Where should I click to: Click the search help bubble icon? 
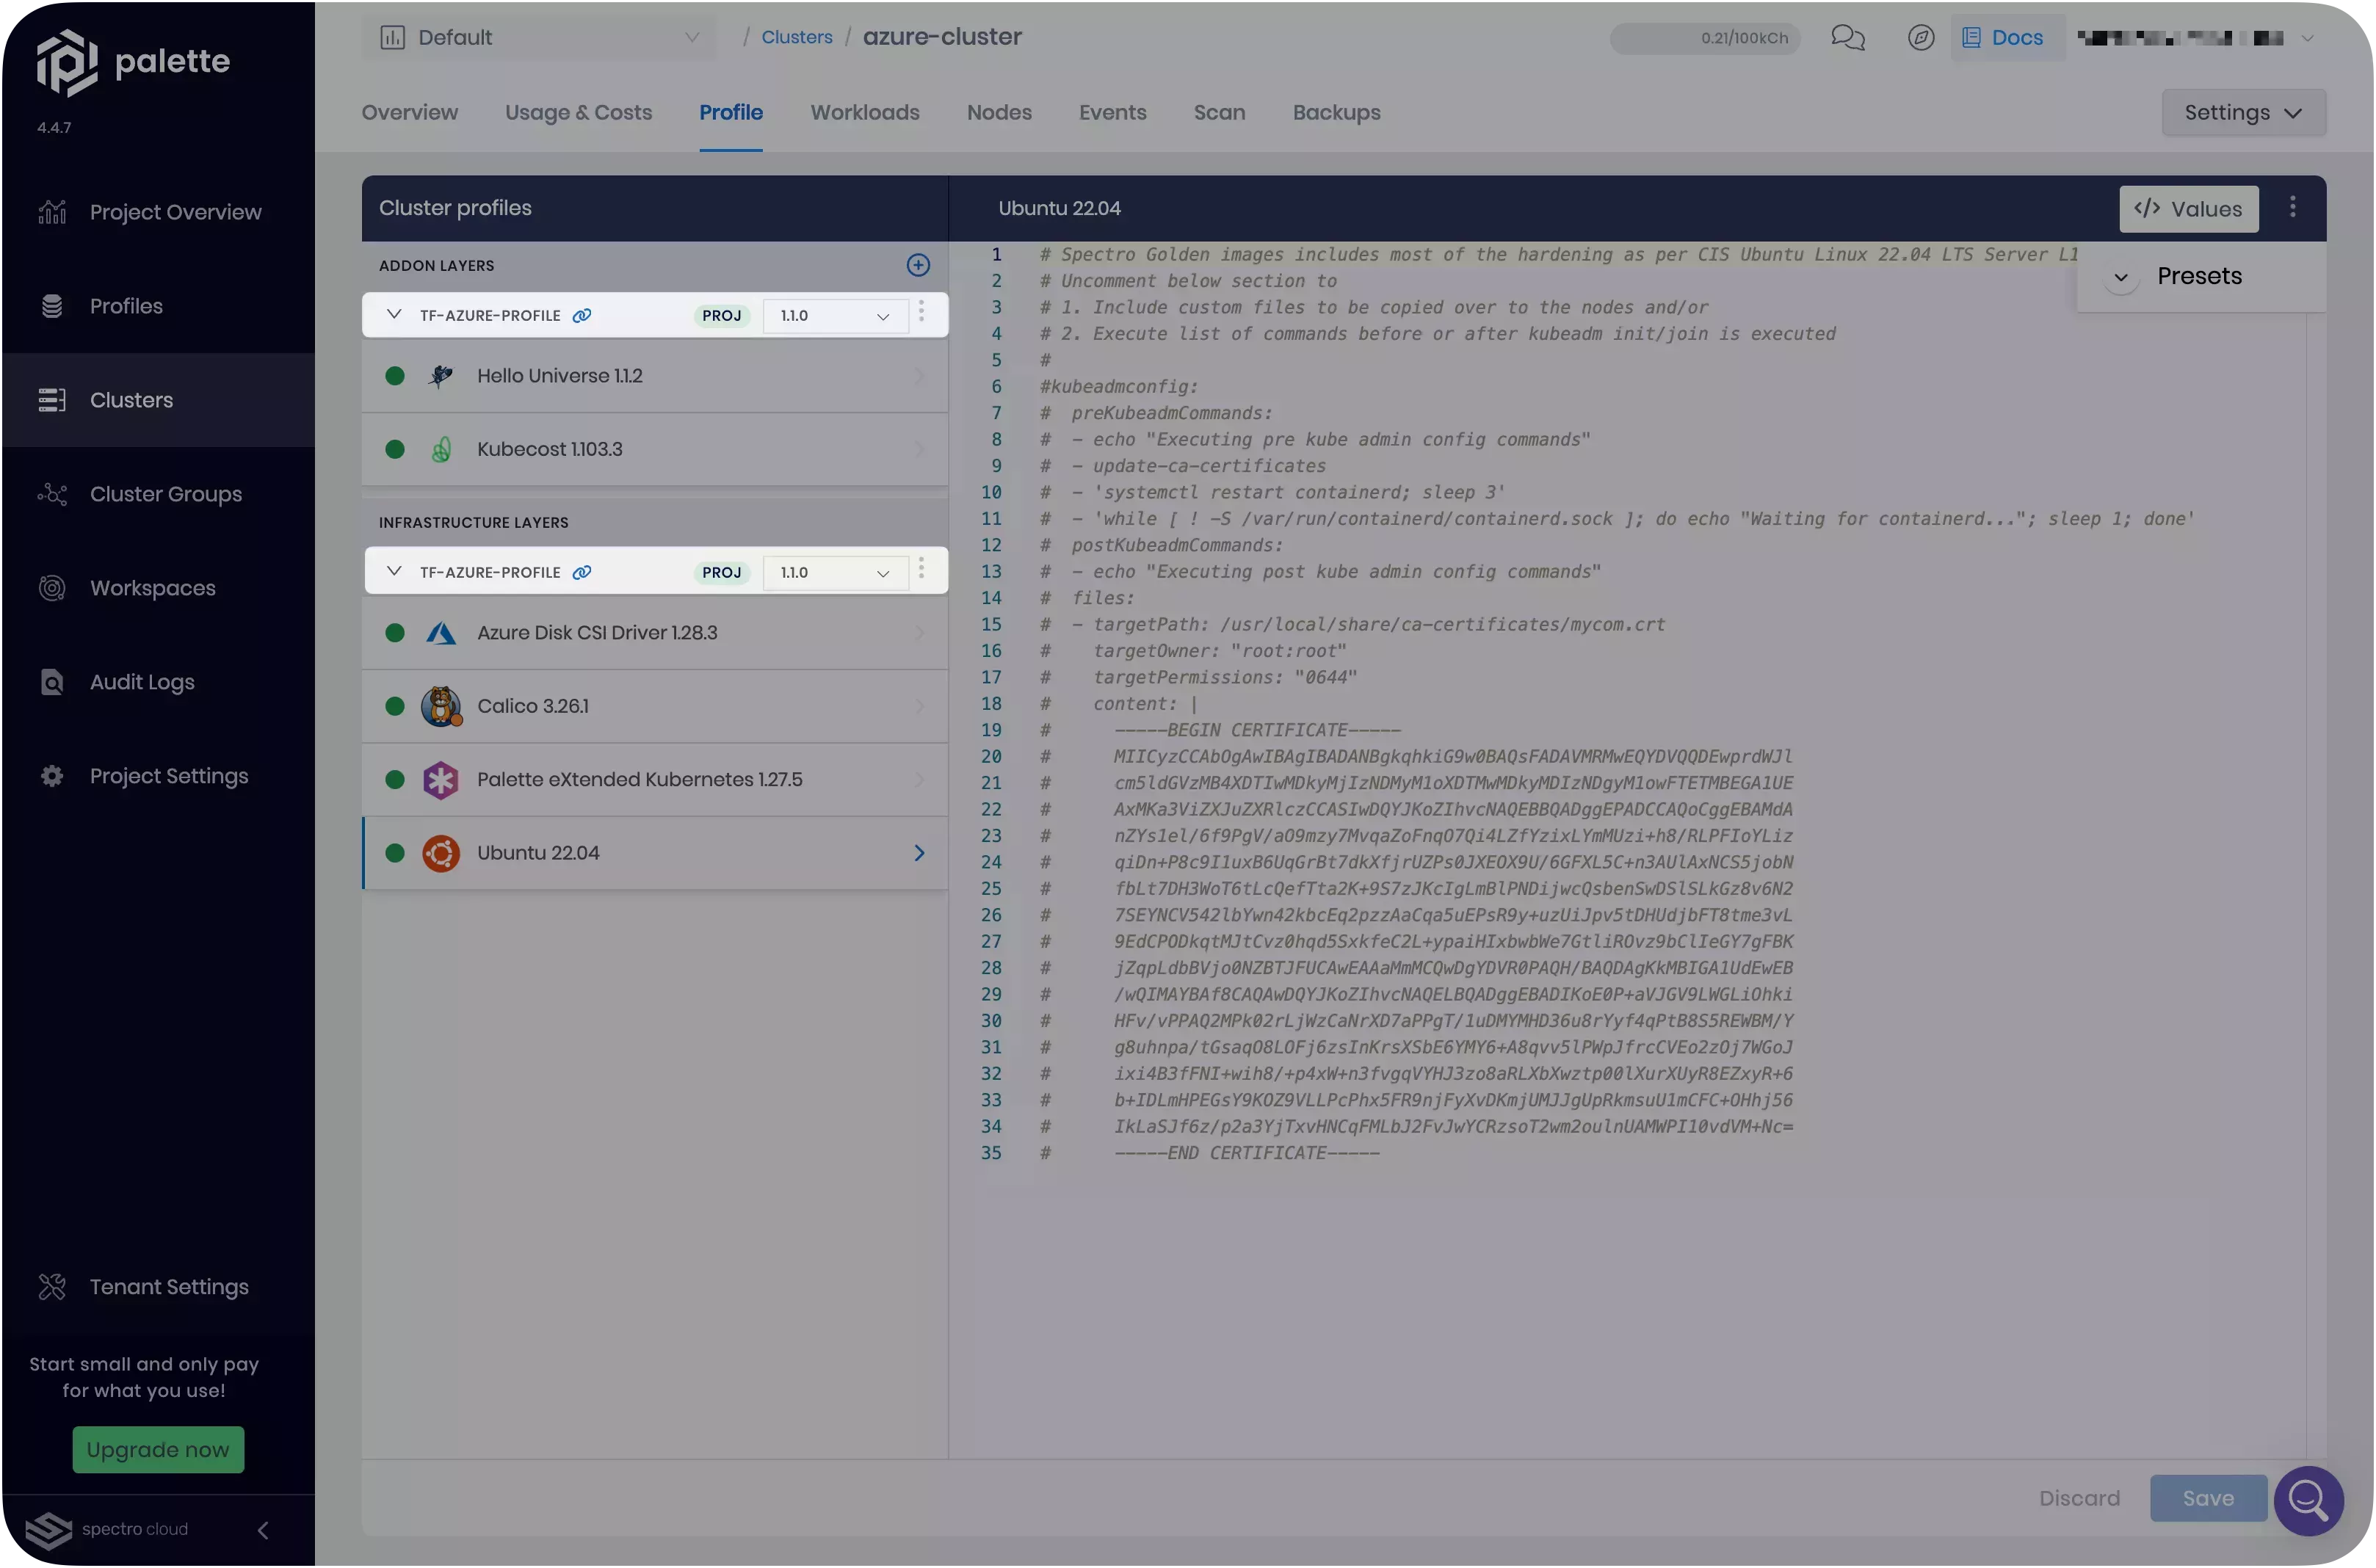(x=2309, y=1500)
